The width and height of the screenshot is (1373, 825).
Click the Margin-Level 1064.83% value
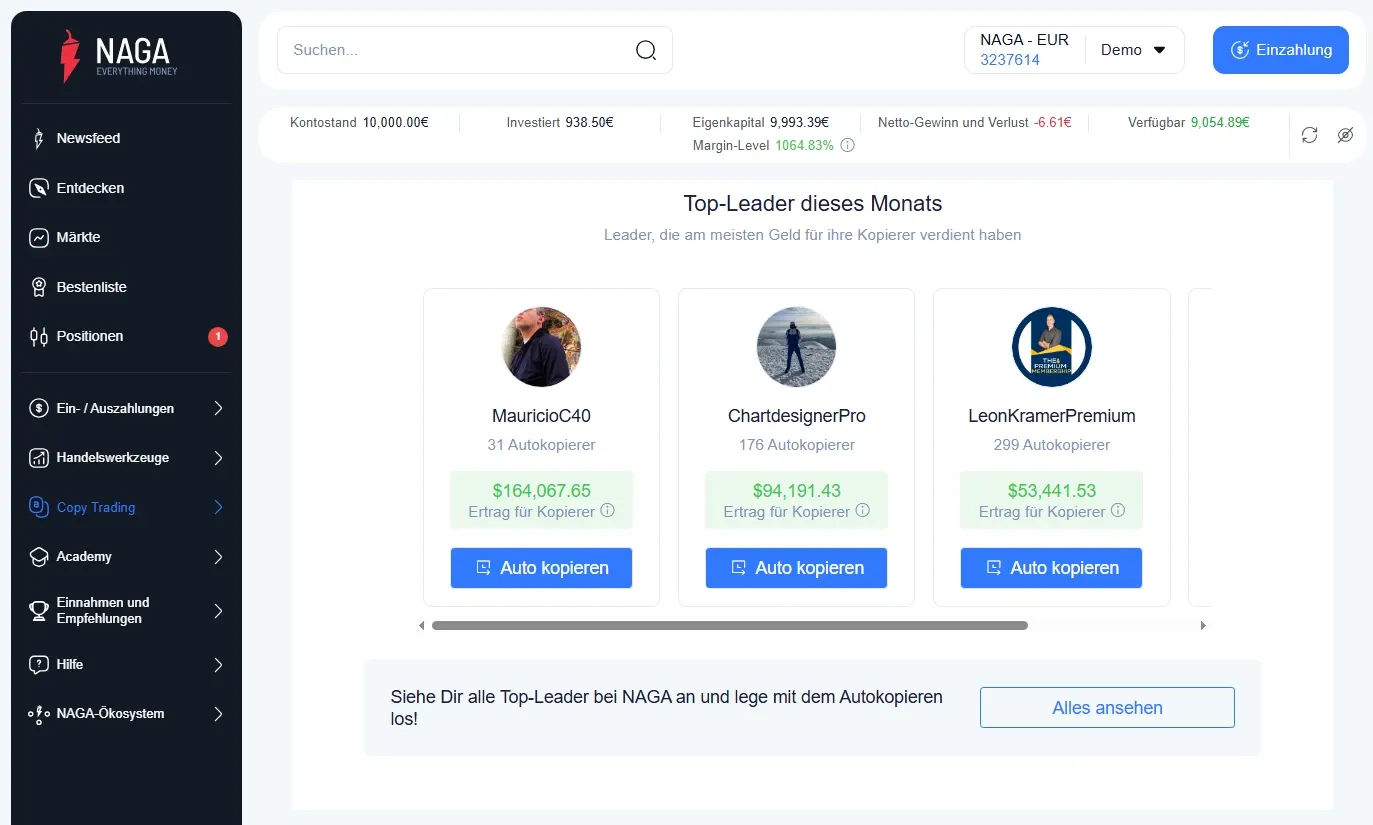point(804,145)
